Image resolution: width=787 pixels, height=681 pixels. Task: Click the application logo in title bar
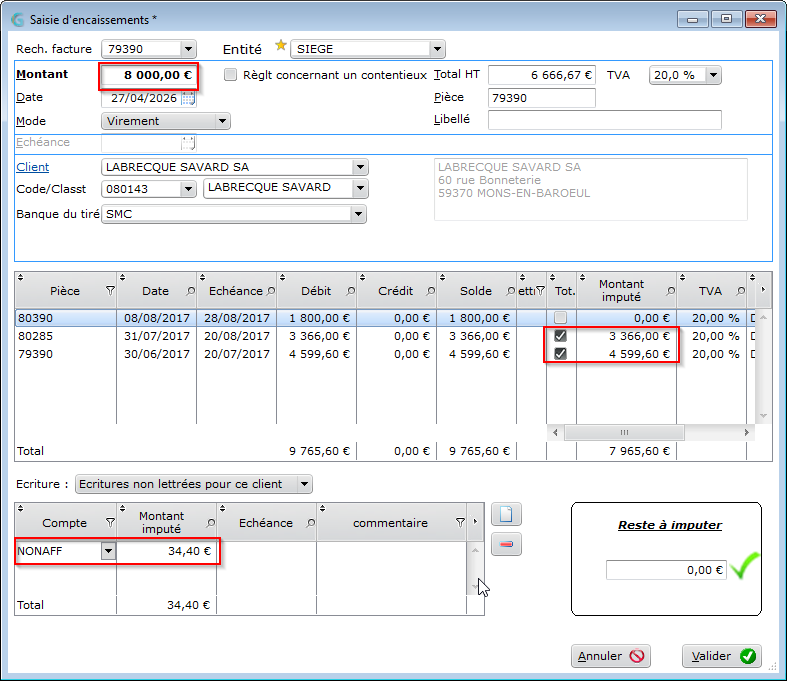tap(18, 20)
